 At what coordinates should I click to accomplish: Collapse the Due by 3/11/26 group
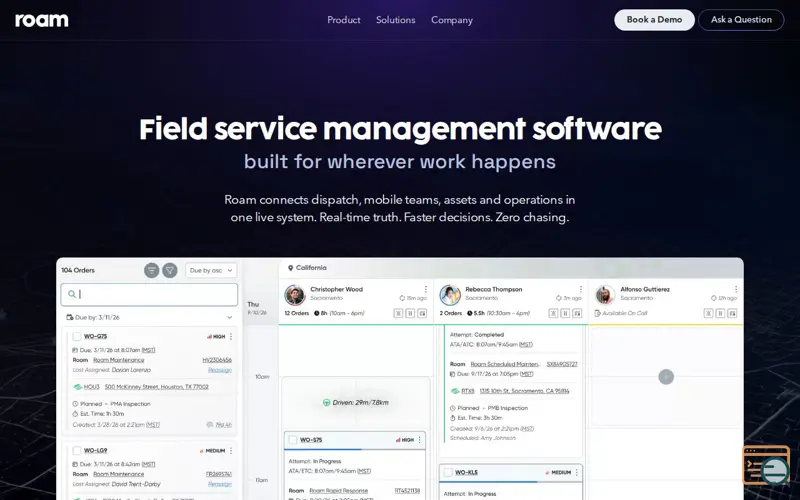230,317
